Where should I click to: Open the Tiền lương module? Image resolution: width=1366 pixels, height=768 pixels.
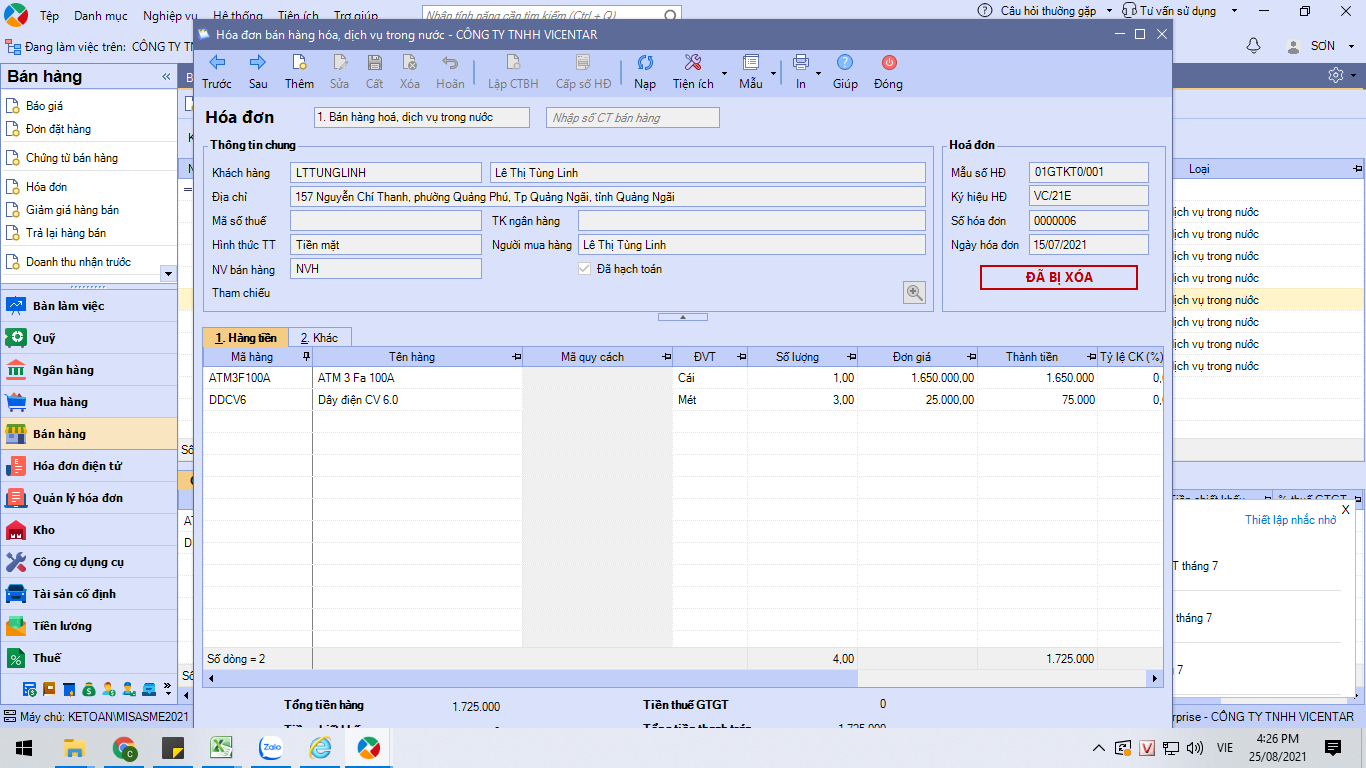tap(89, 626)
